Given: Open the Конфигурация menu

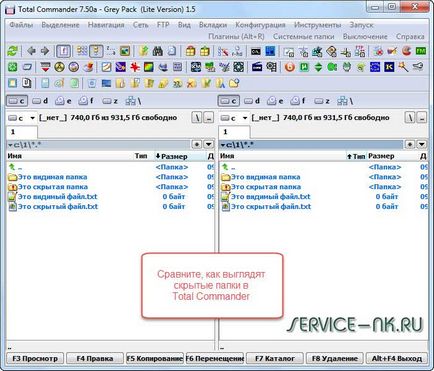Looking at the screenshot, I should point(260,25).
